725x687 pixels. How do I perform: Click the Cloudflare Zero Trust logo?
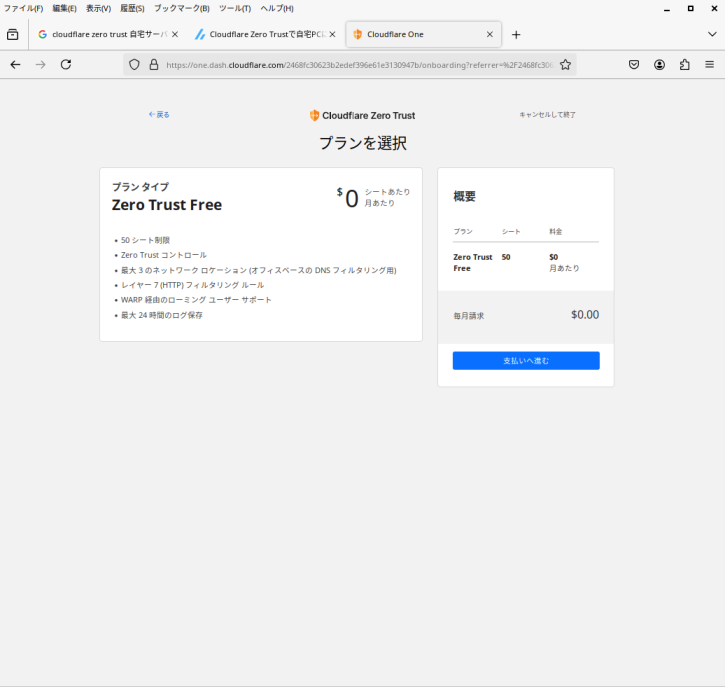(362, 116)
